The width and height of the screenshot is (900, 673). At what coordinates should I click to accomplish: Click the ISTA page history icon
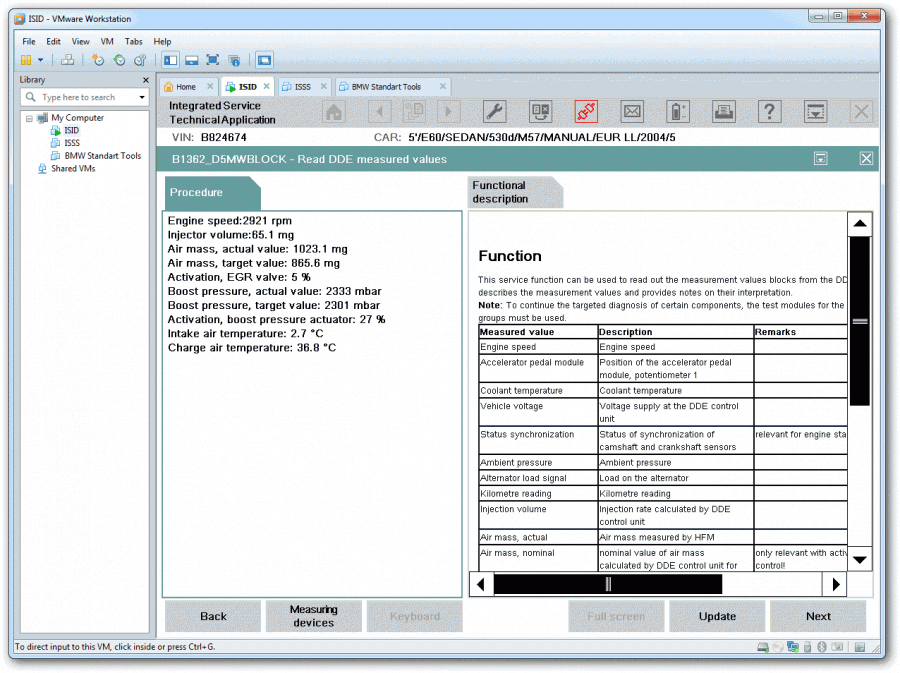click(x=414, y=111)
